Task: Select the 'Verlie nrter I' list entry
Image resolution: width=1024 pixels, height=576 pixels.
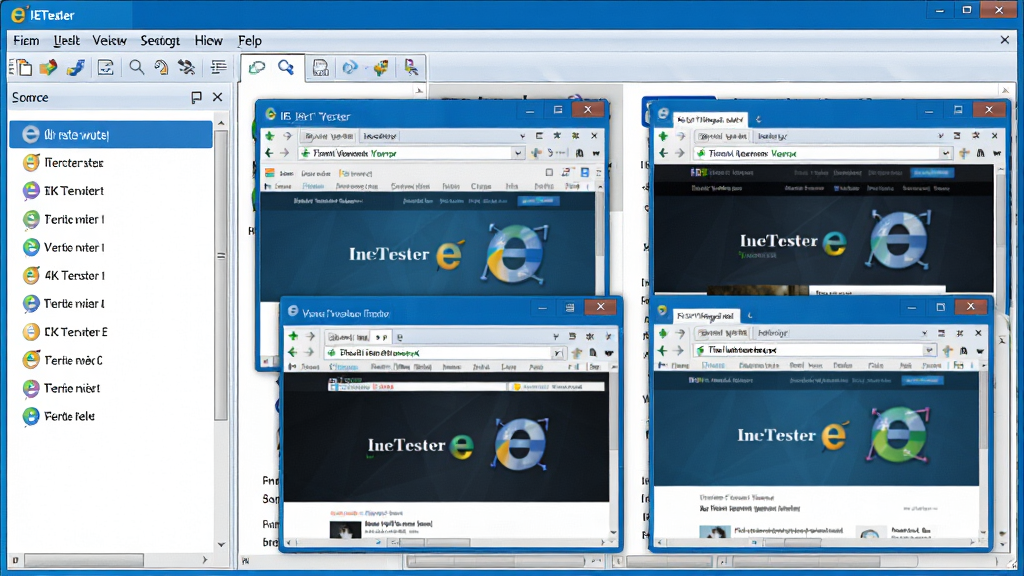Action: [111, 248]
